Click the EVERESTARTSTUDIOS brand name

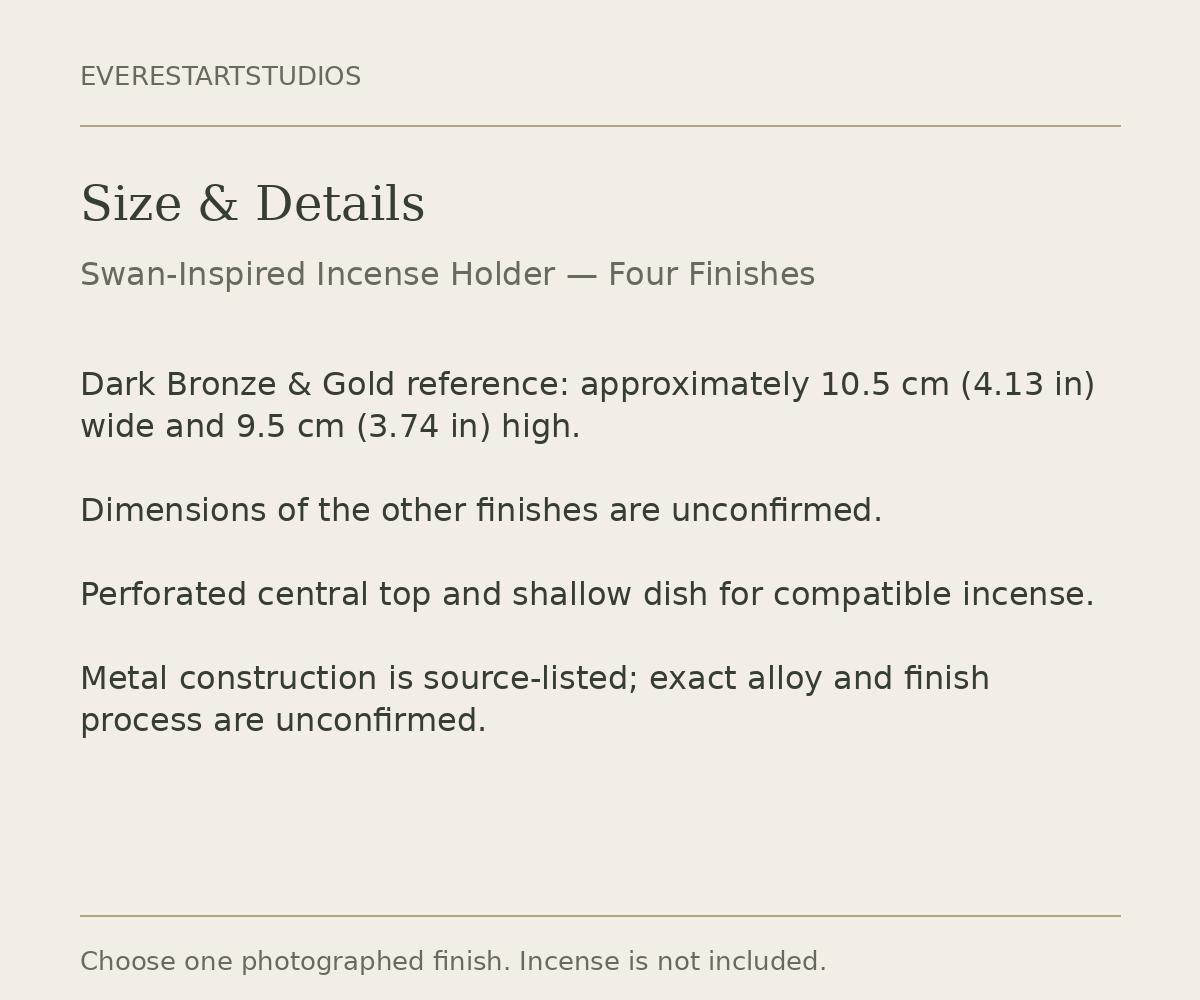click(220, 77)
